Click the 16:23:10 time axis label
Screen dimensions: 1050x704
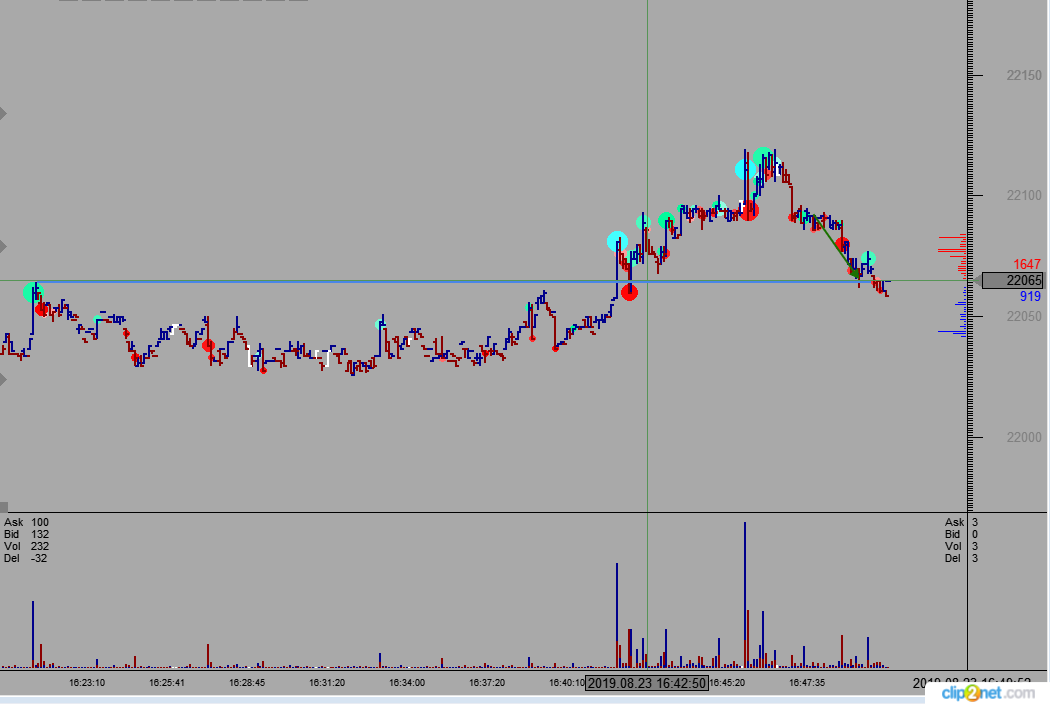(x=87, y=683)
